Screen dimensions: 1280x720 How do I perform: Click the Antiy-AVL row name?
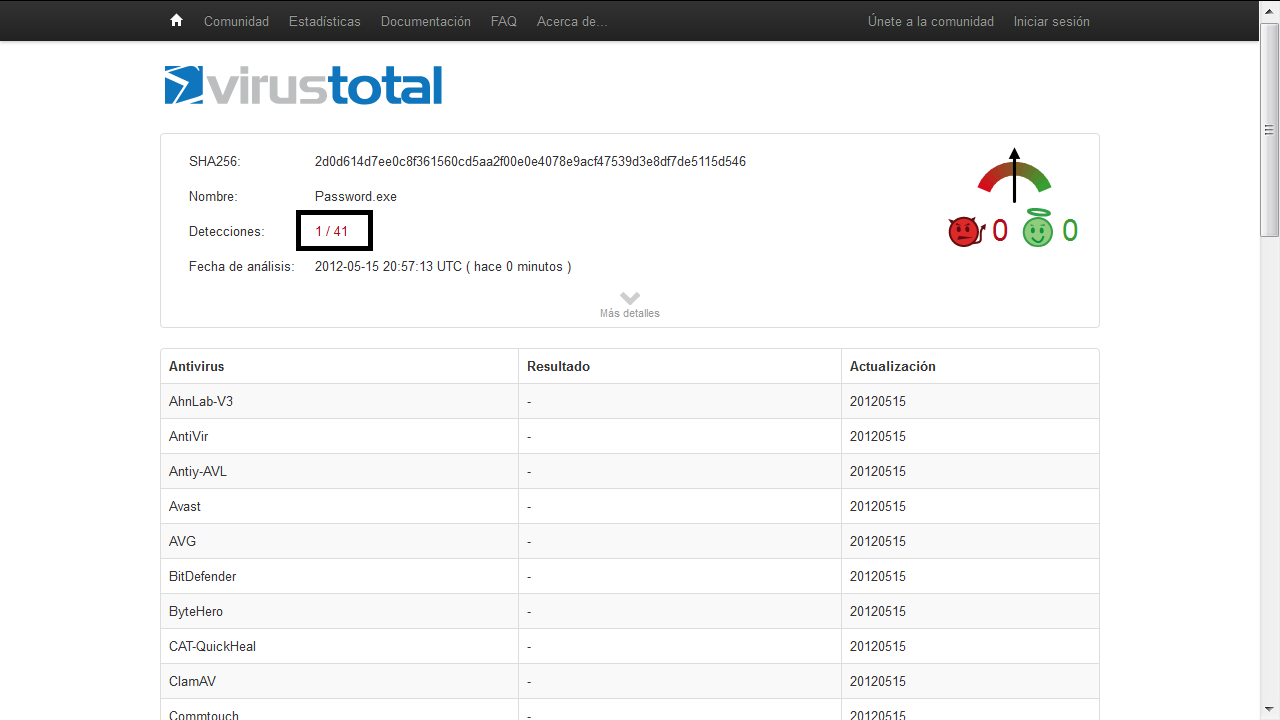tap(198, 471)
